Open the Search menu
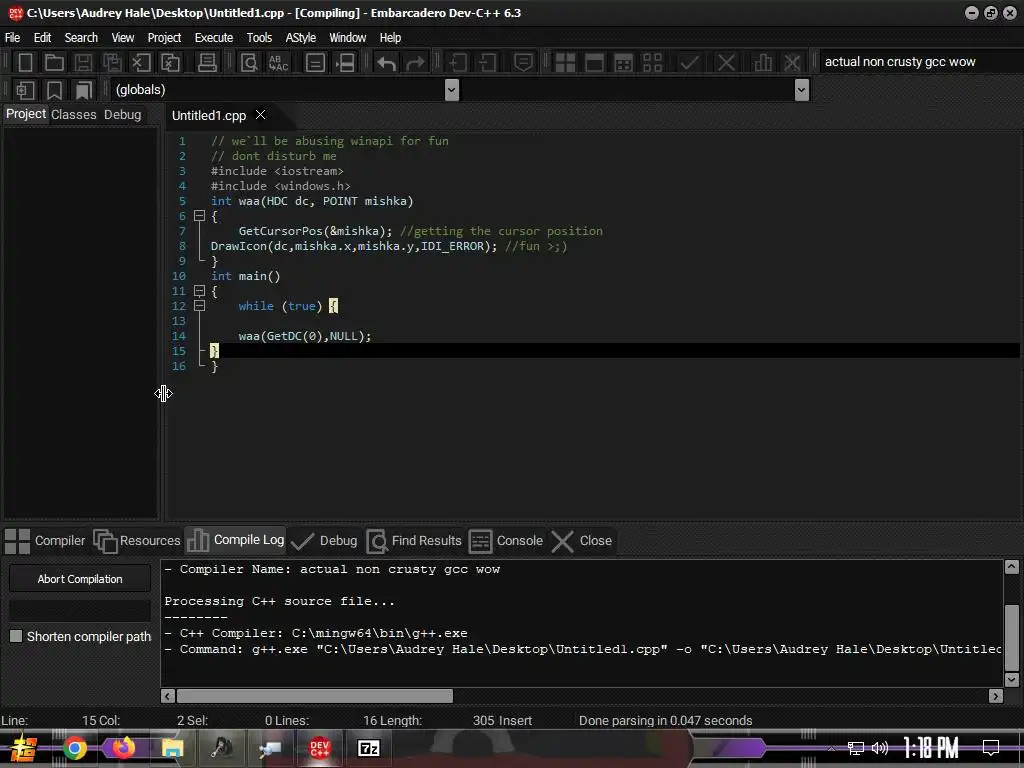1024x768 pixels. coord(81,37)
